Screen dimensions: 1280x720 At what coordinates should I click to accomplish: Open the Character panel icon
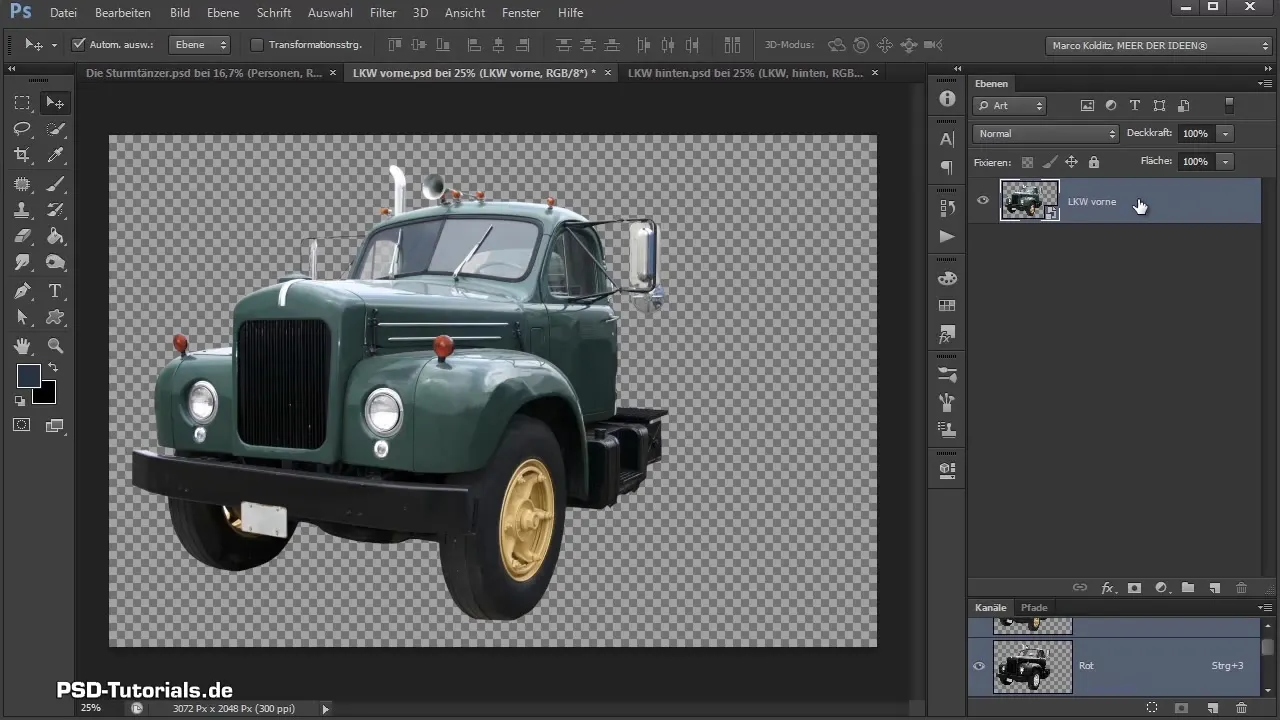point(947,140)
